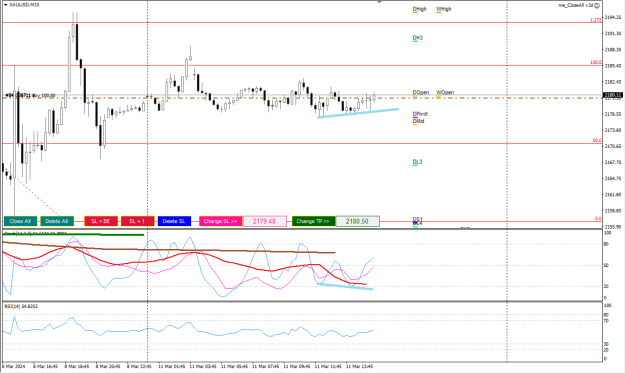Click the Delete SL button

[x=174, y=221]
